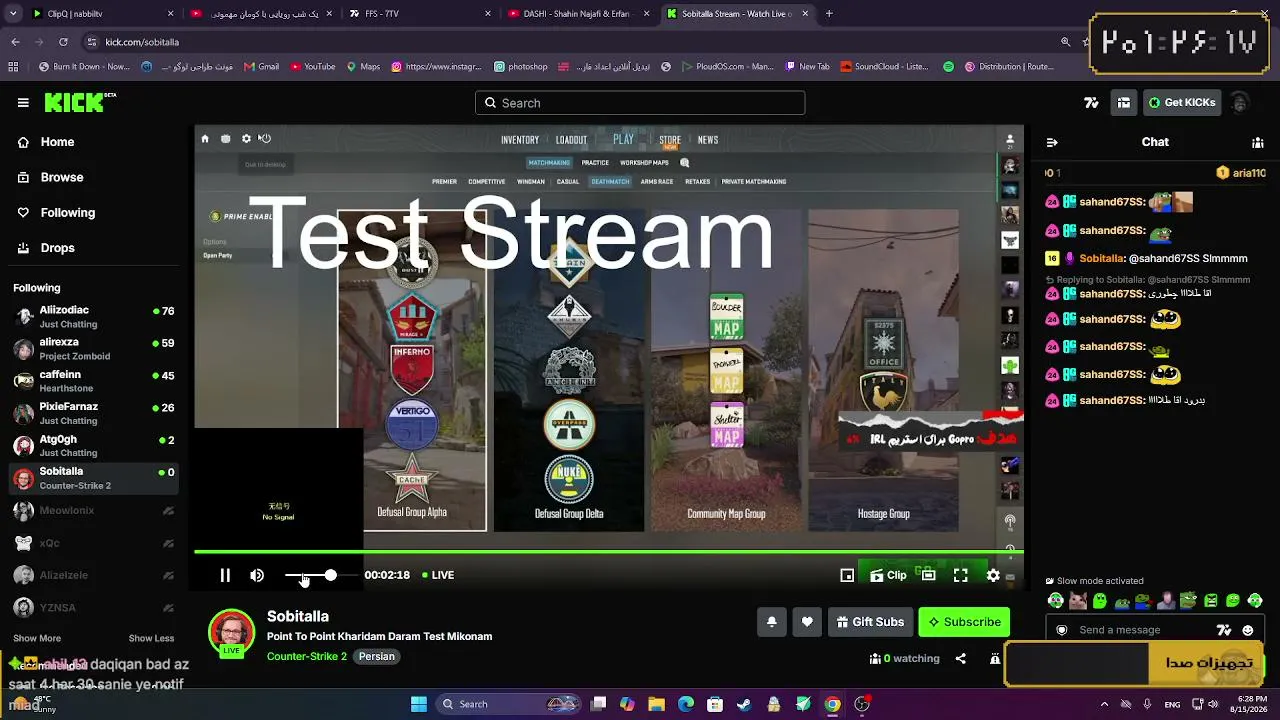Click the Get KICKs button
The height and width of the screenshot is (720, 1280).
pyautogui.click(x=1182, y=103)
